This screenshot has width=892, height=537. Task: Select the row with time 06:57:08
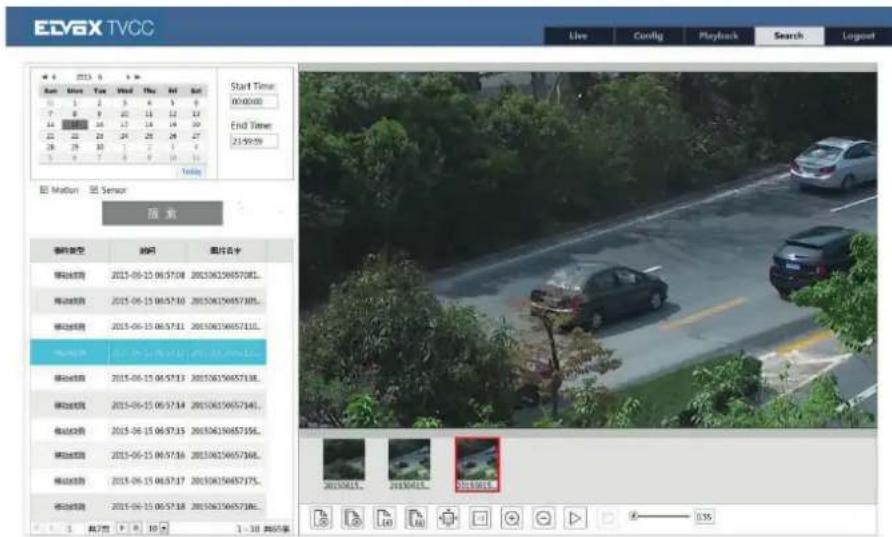click(x=148, y=275)
